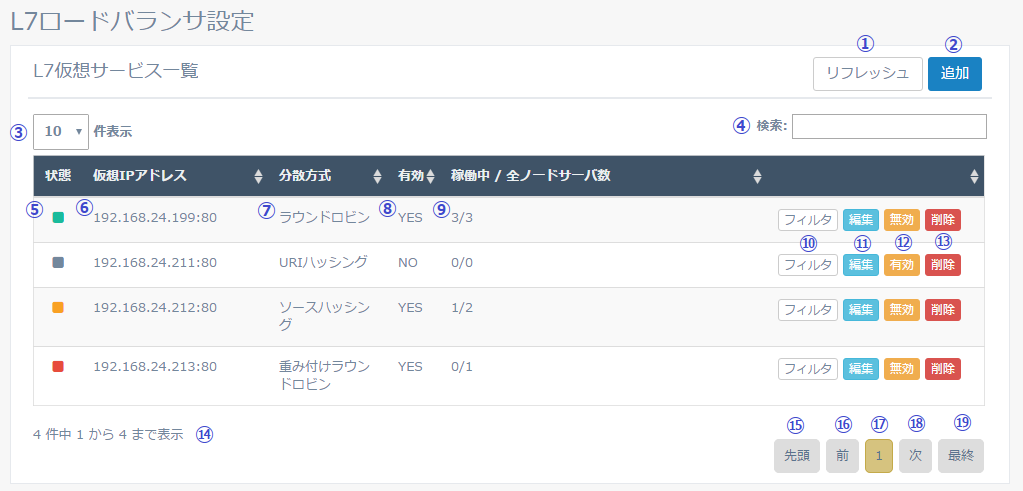Open フィルタ for 192.168.24.211:80
Image resolution: width=1023 pixels, height=491 pixels.
808,265
